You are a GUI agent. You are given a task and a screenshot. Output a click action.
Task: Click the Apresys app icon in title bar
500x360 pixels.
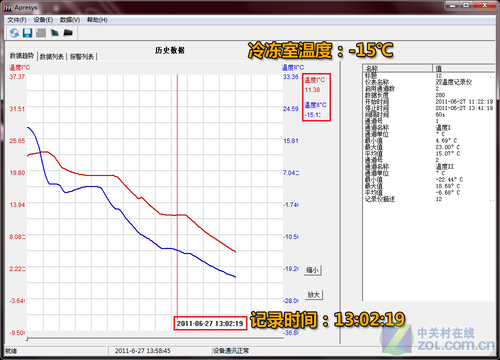point(8,7)
